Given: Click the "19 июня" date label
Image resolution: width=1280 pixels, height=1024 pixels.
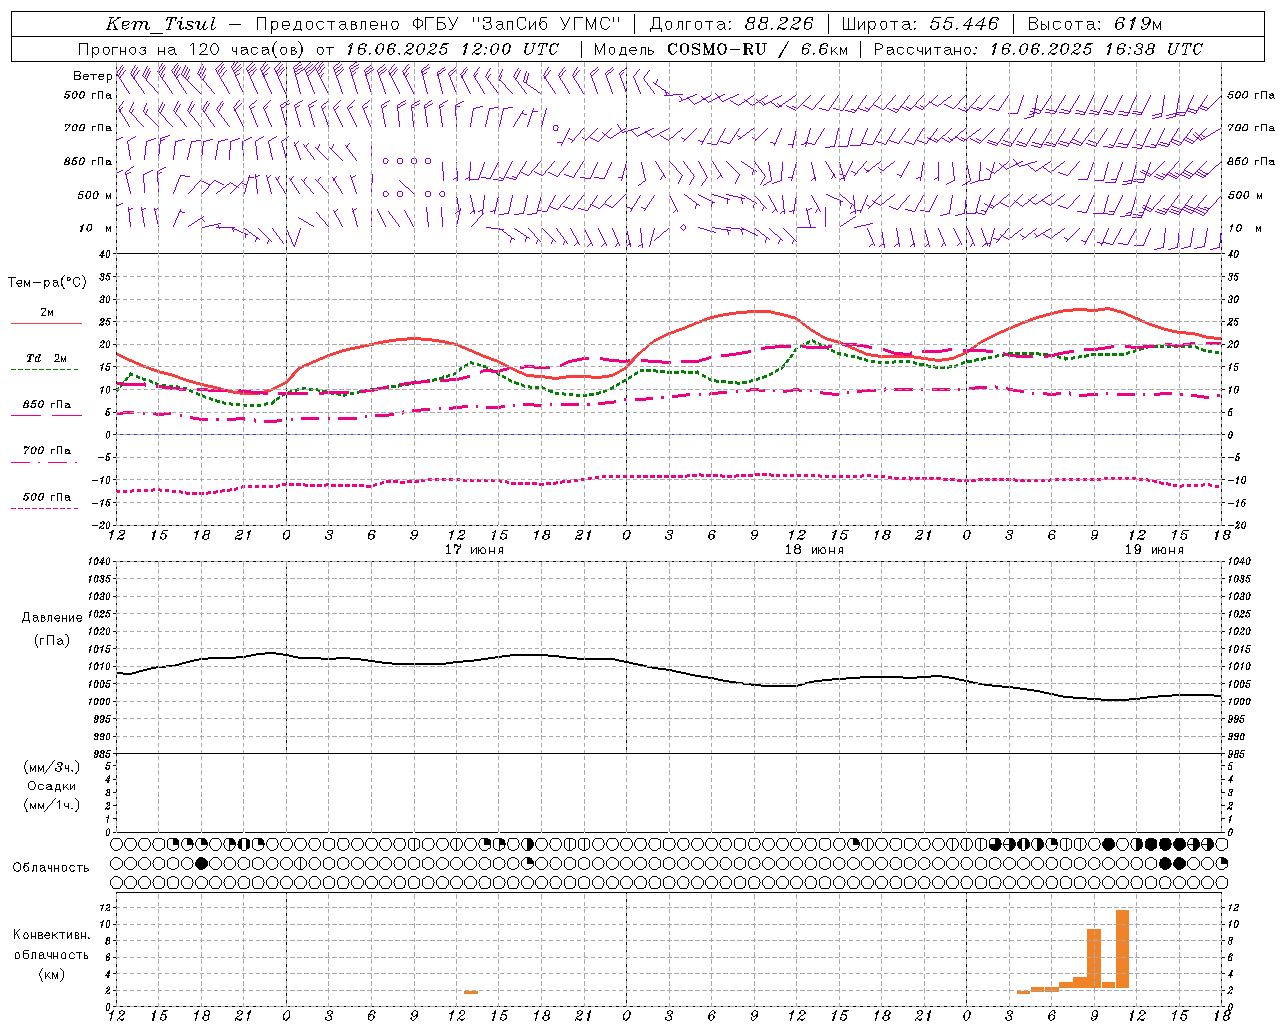Looking at the screenshot, I should (x=1154, y=550).
